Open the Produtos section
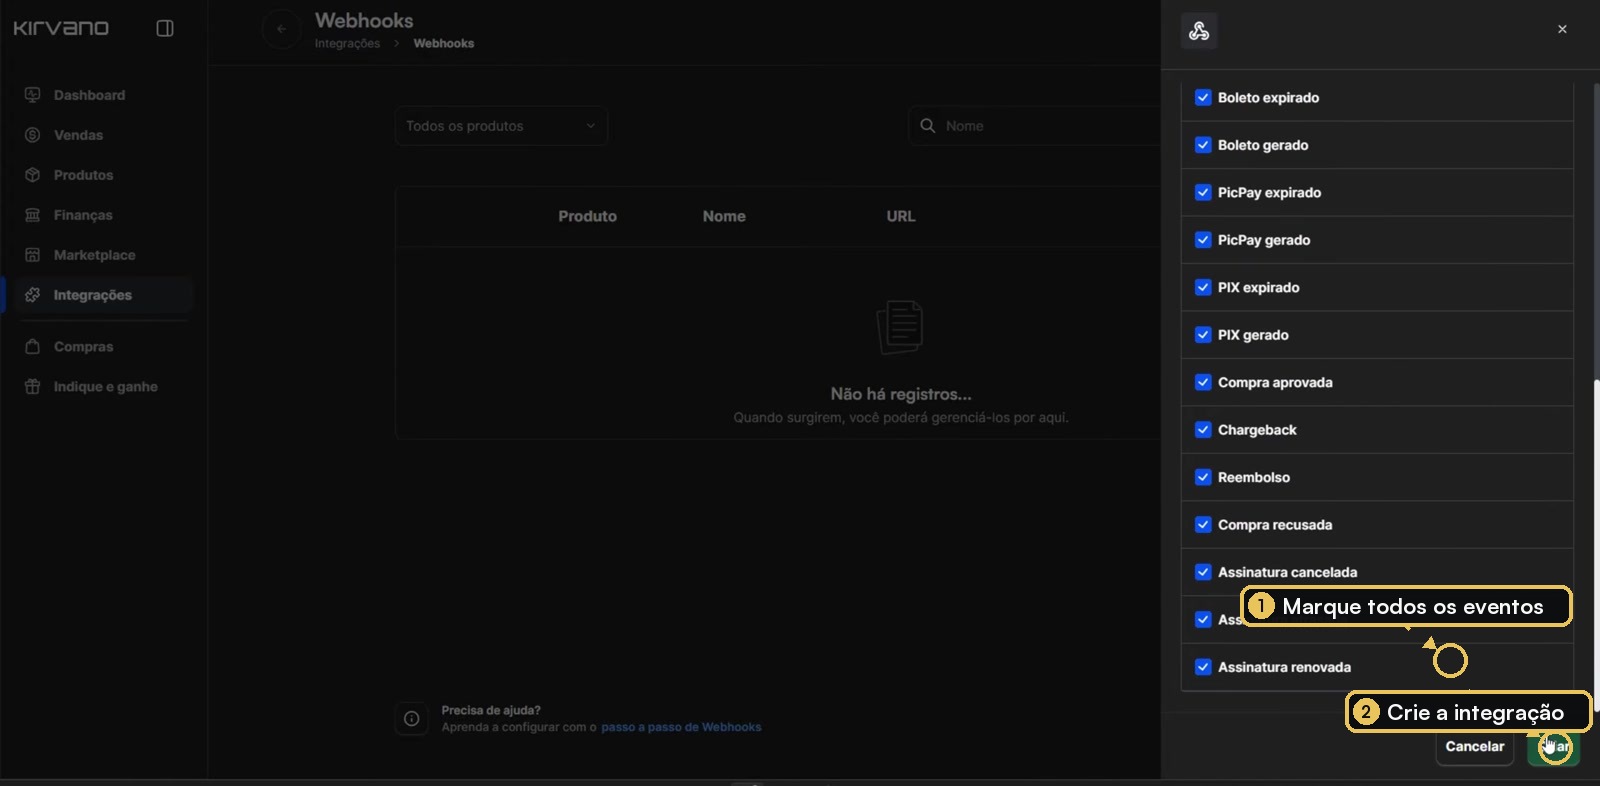The height and width of the screenshot is (786, 1600). (x=83, y=175)
